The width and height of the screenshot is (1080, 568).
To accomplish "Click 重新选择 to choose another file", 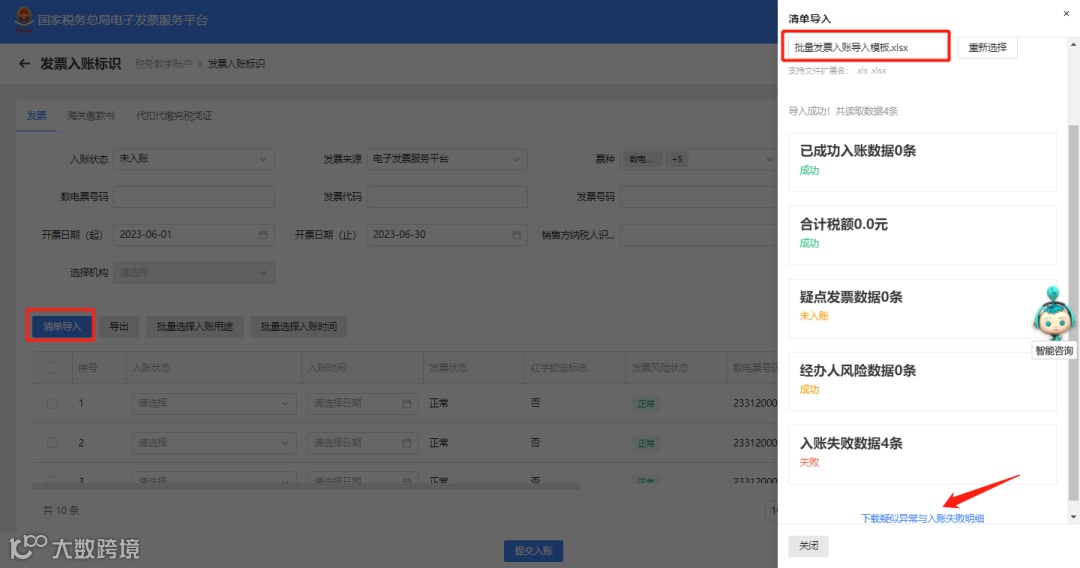I will (988, 48).
